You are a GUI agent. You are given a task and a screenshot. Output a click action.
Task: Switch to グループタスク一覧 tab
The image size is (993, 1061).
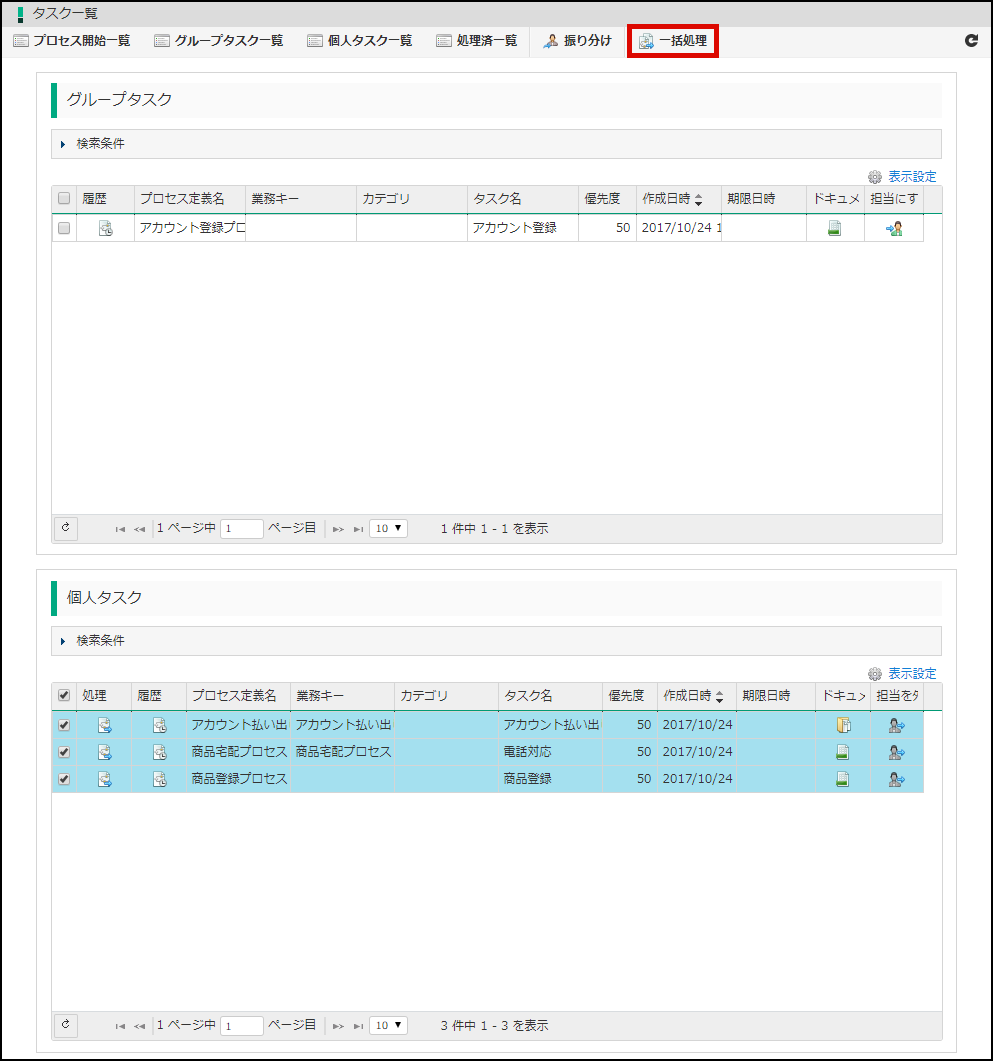click(218, 41)
